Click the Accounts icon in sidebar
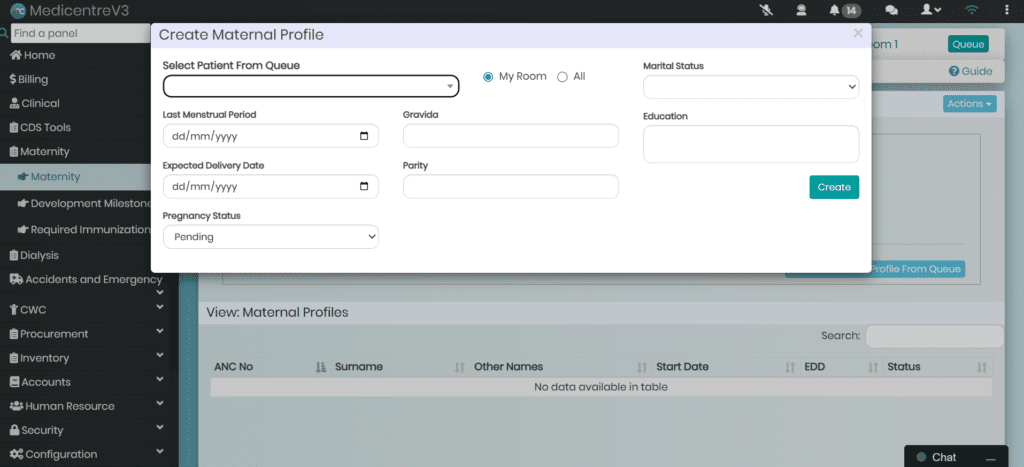 point(14,382)
